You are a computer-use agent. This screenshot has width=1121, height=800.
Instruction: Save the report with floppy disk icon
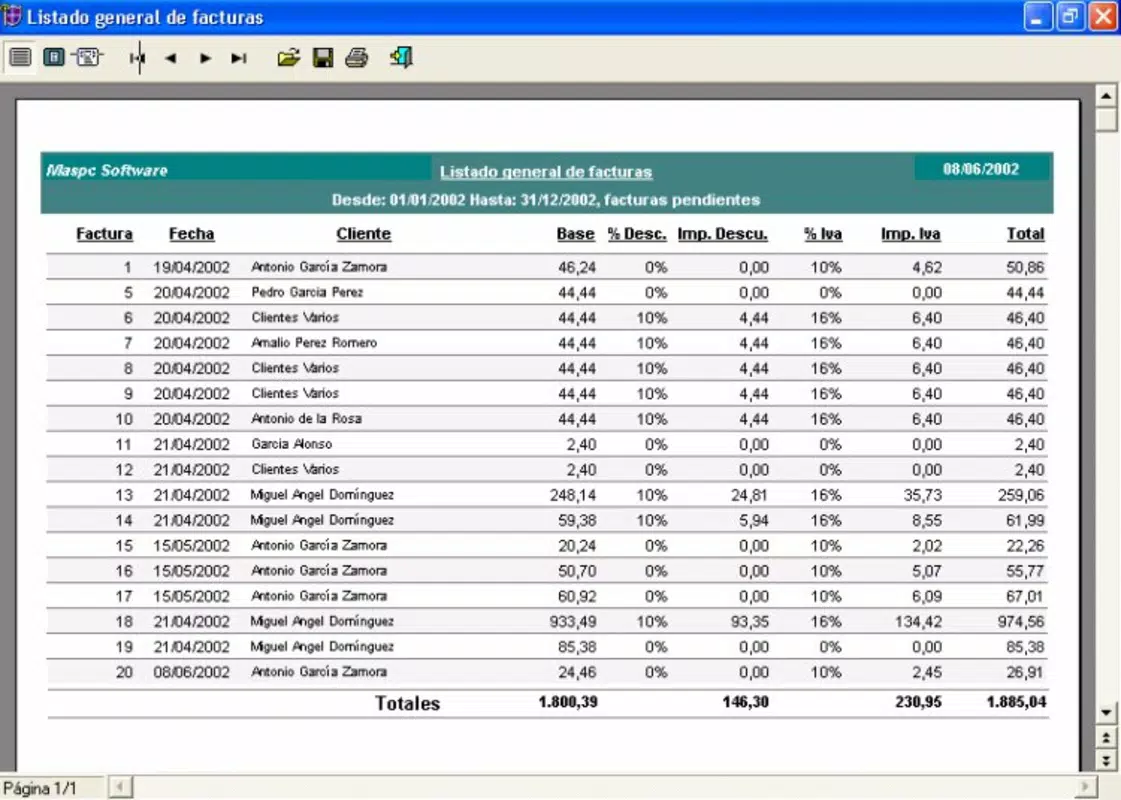(323, 58)
